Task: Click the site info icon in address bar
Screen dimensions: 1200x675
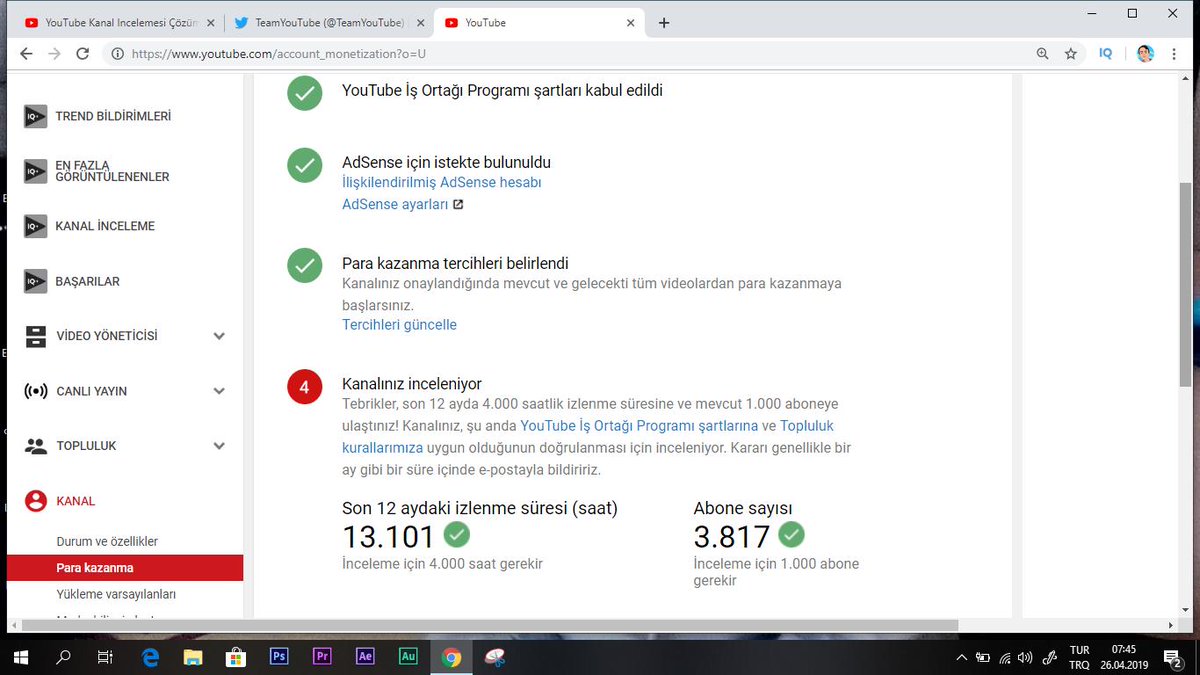Action: point(117,54)
